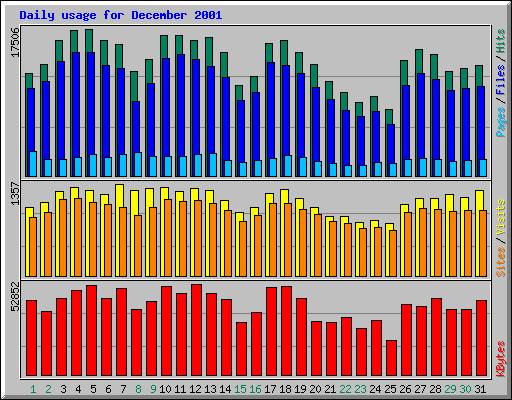Image resolution: width=512 pixels, height=400 pixels.
Task: Click day label 8 on the axis
Action: tap(138, 389)
